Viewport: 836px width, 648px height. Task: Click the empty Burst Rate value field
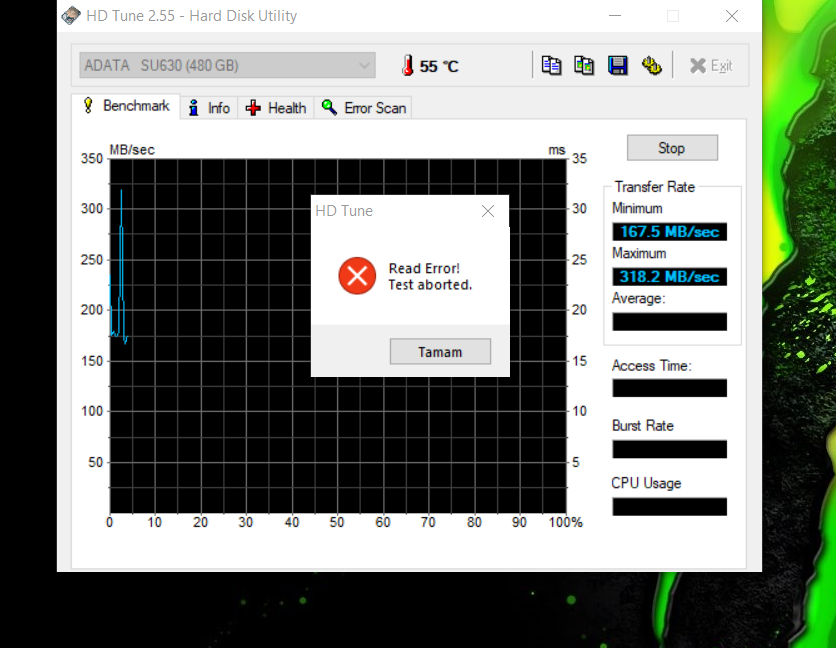[x=670, y=449]
